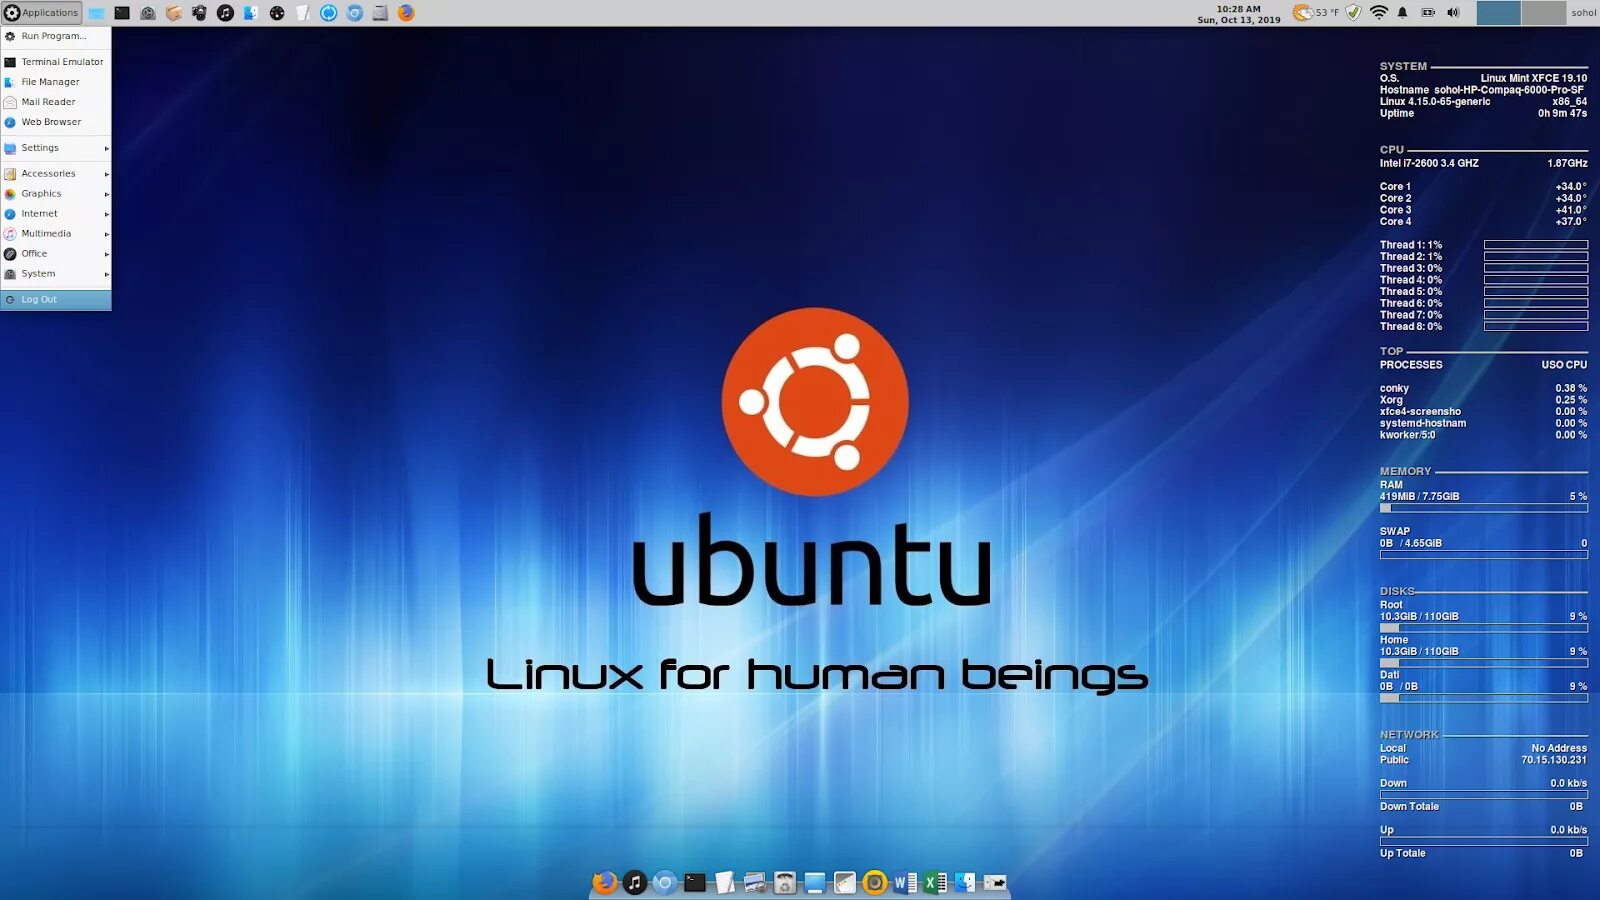Launch Word from the bottom dock
Image resolution: width=1600 pixels, height=900 pixels.
pos(905,882)
